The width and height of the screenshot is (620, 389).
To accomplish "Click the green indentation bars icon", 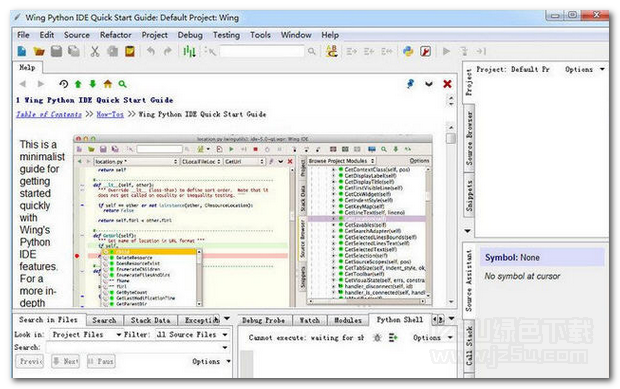I will tap(189, 51).
